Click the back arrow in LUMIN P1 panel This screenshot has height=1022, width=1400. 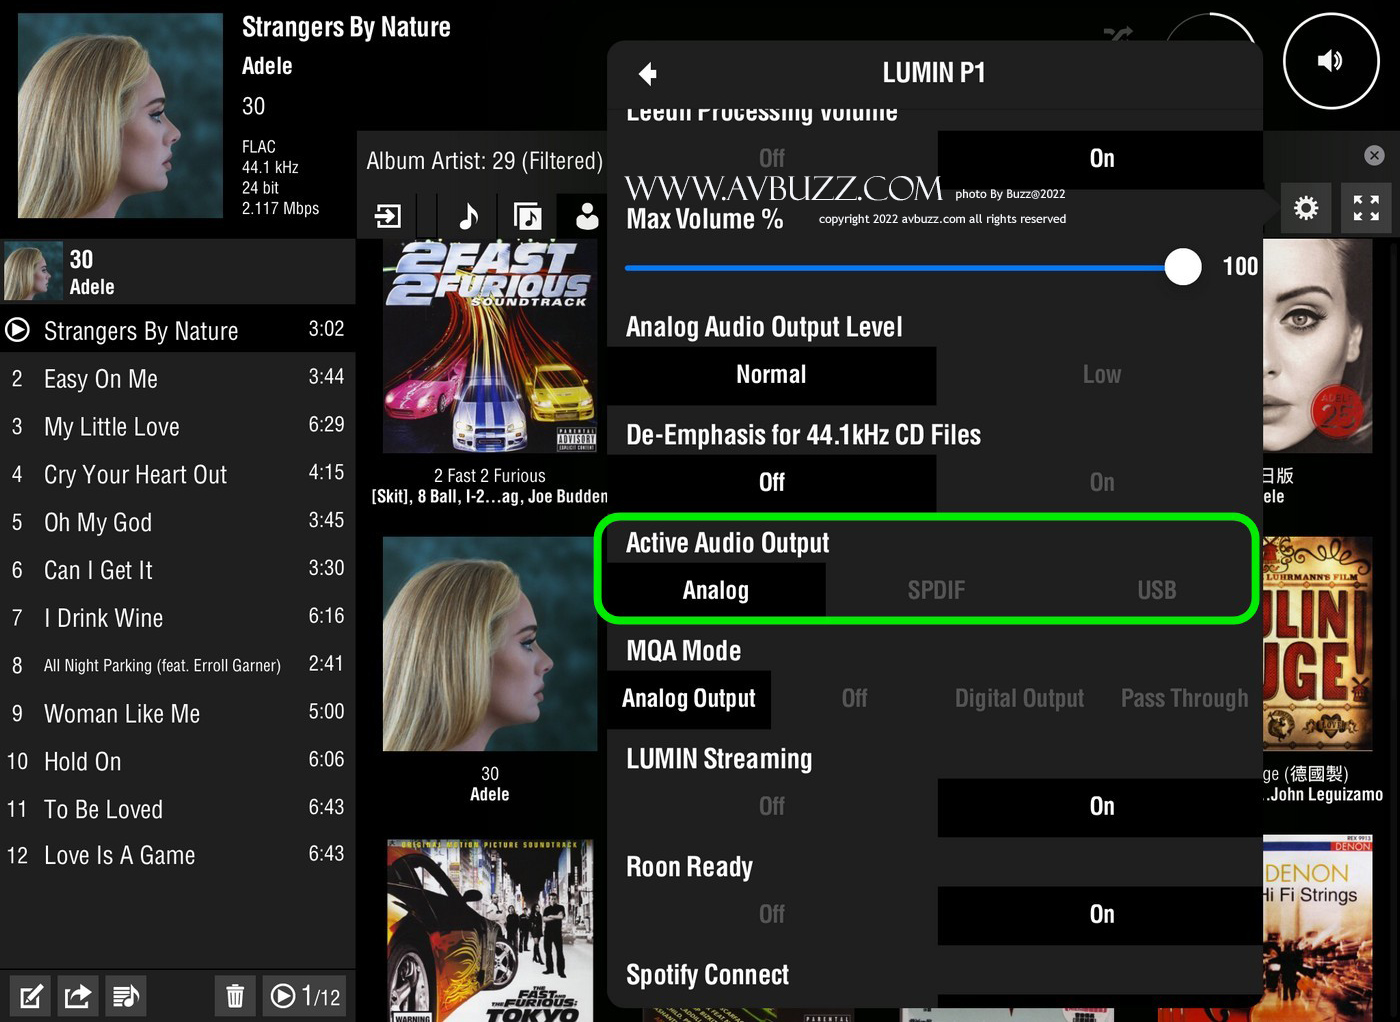coord(648,74)
